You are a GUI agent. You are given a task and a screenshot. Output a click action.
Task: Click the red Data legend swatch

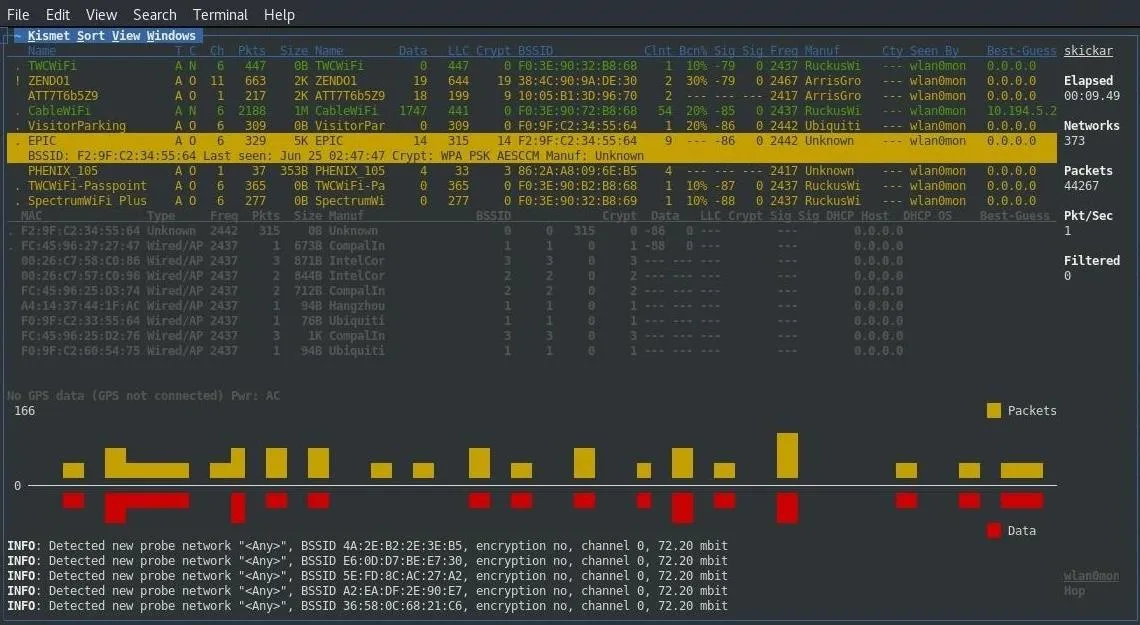[994, 531]
